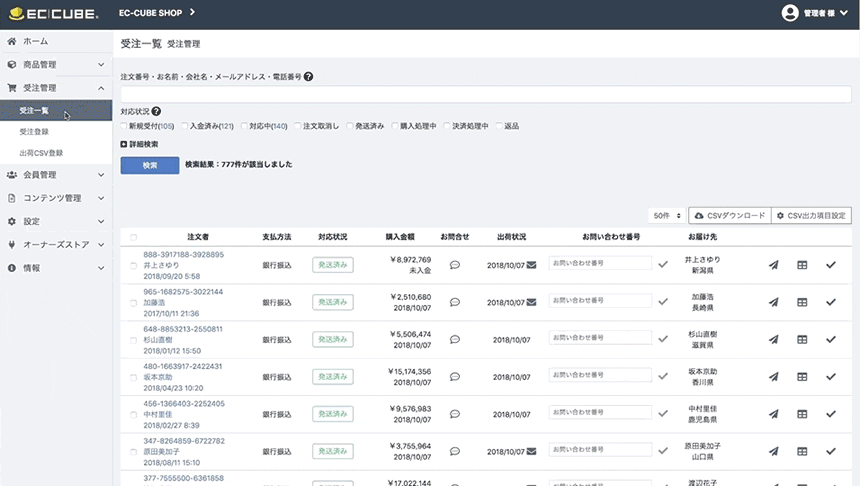Click mail envelope icon in 井上さゆり row
Screen dimensions: 860x486
pyautogui.click(x=531, y=265)
